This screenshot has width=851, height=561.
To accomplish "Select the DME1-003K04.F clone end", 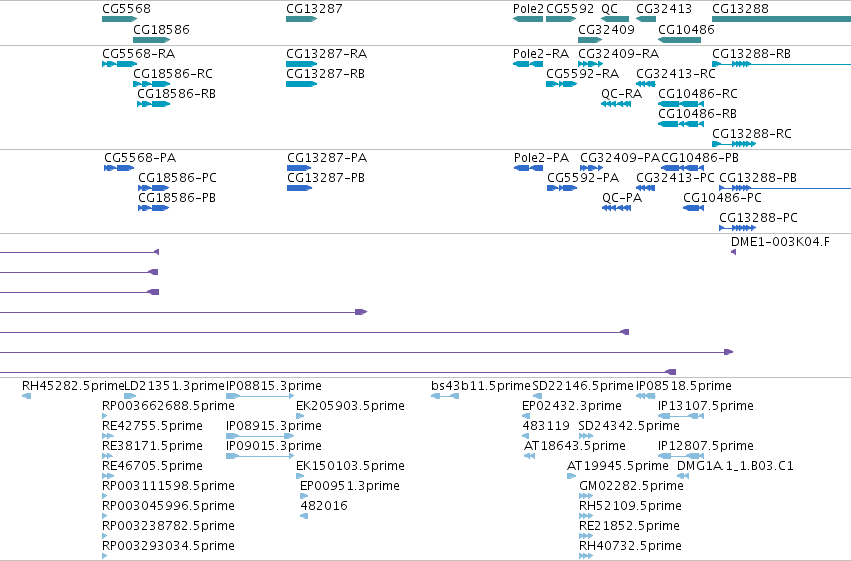I will click(x=780, y=242).
